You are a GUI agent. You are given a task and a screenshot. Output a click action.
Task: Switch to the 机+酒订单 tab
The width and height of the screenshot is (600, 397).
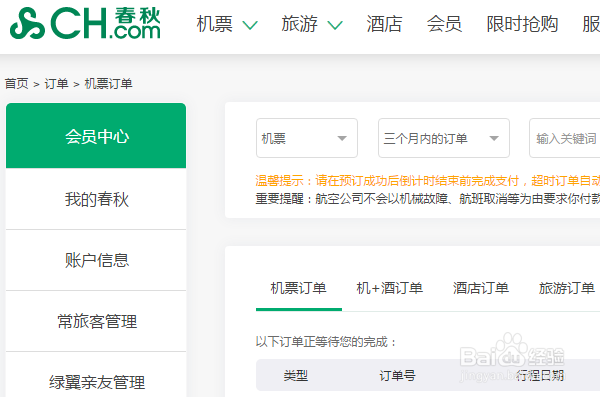pos(390,288)
